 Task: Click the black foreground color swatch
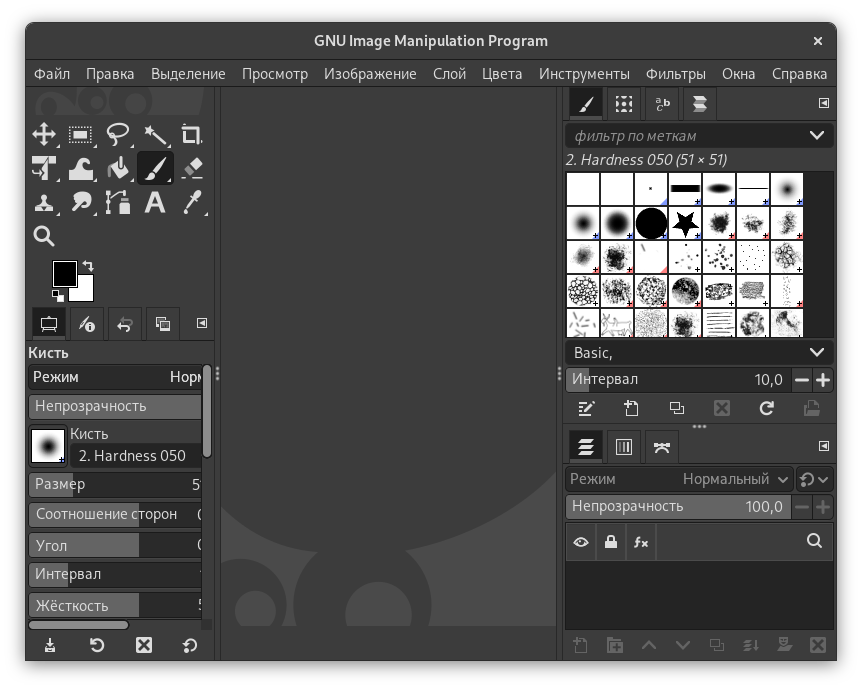64,273
